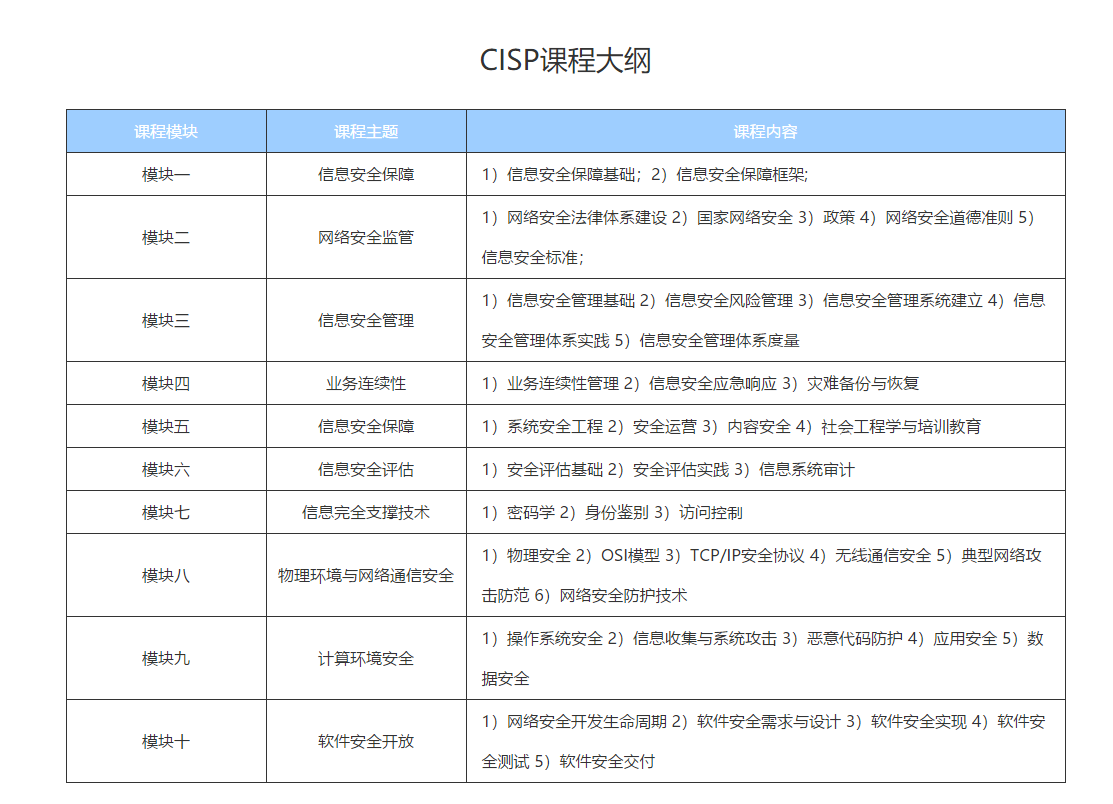1113x804 pixels.
Task: Click the 模块十 cell
Action: tap(166, 741)
